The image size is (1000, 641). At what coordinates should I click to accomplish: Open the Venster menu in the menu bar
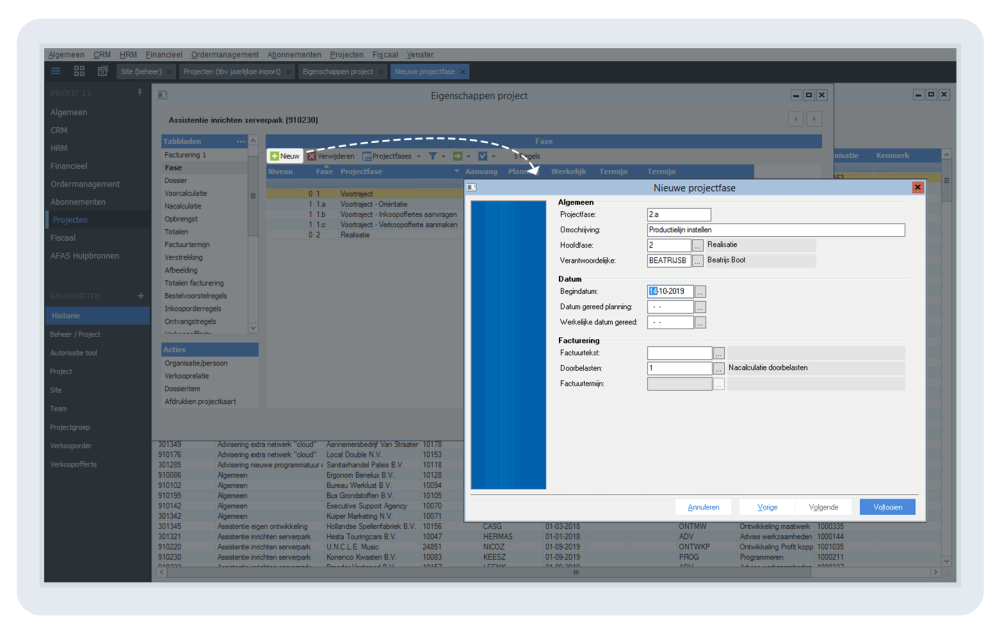pos(420,55)
